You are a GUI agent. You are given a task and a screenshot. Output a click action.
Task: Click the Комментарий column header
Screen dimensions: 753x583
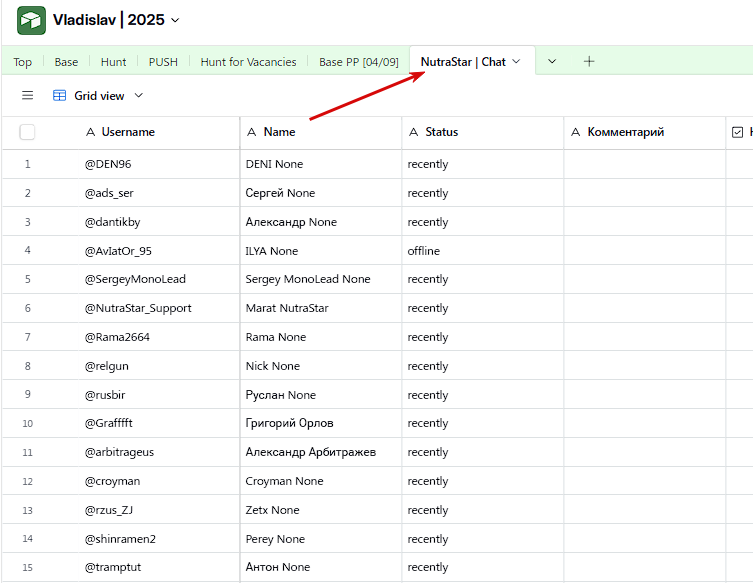click(625, 132)
